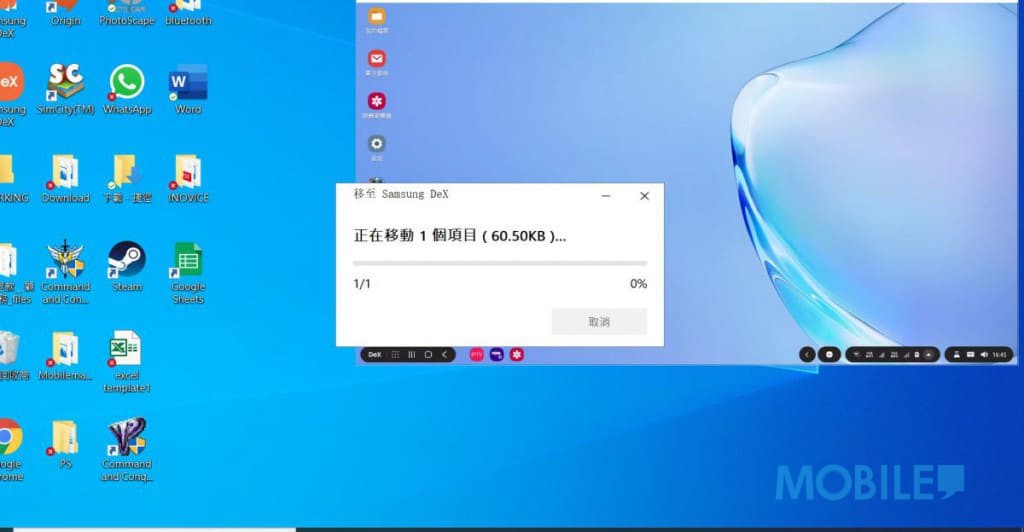Open the pink pinned app in DeX taskbar

coord(477,354)
